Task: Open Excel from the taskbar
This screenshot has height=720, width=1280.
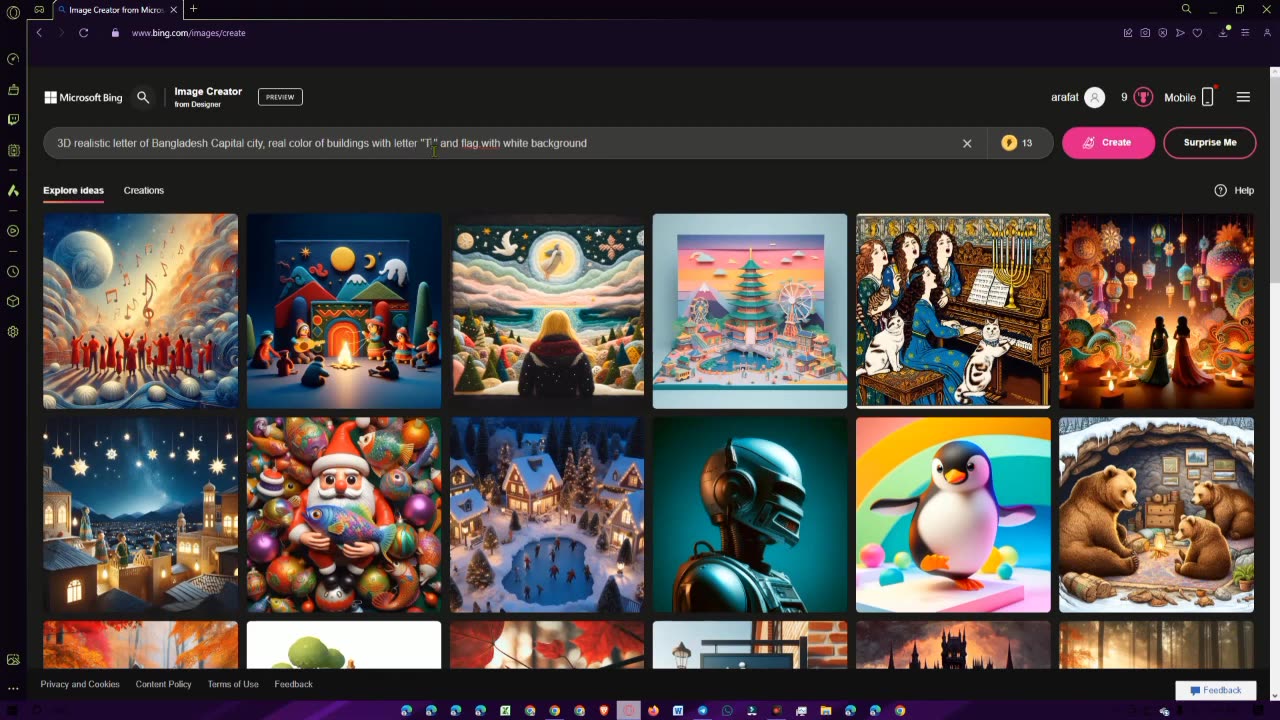Action: coord(505,711)
